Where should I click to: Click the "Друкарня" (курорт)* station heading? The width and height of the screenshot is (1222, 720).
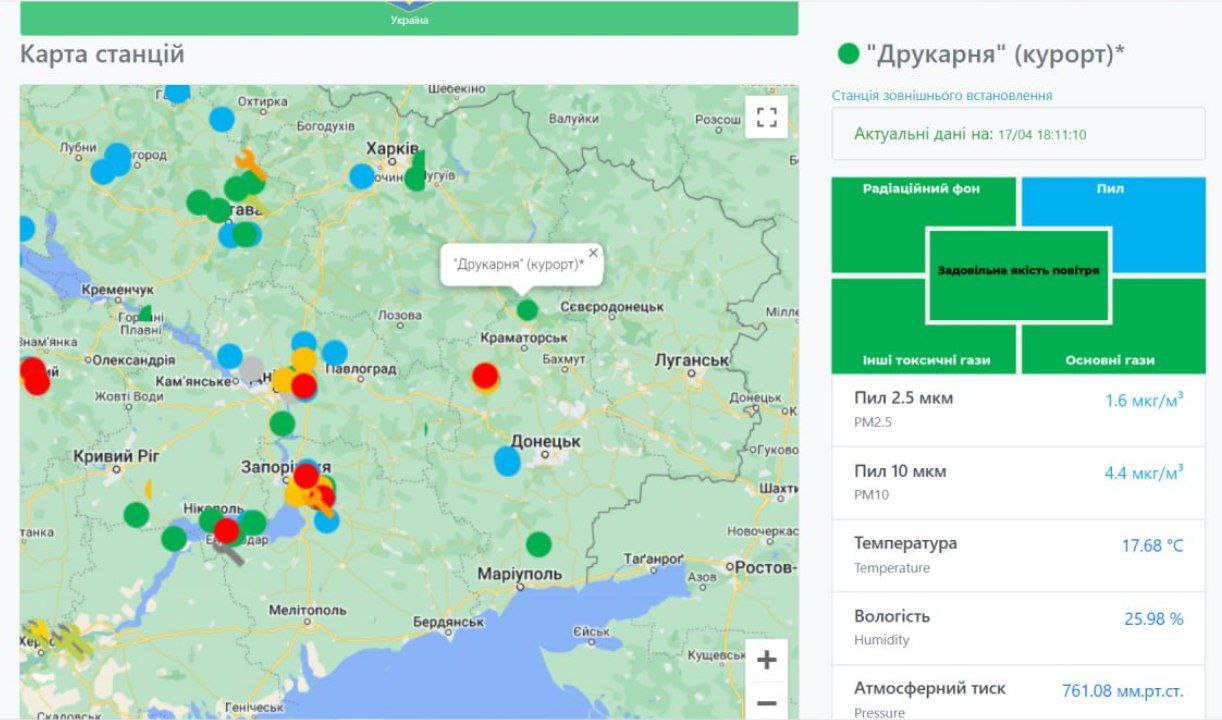(996, 54)
